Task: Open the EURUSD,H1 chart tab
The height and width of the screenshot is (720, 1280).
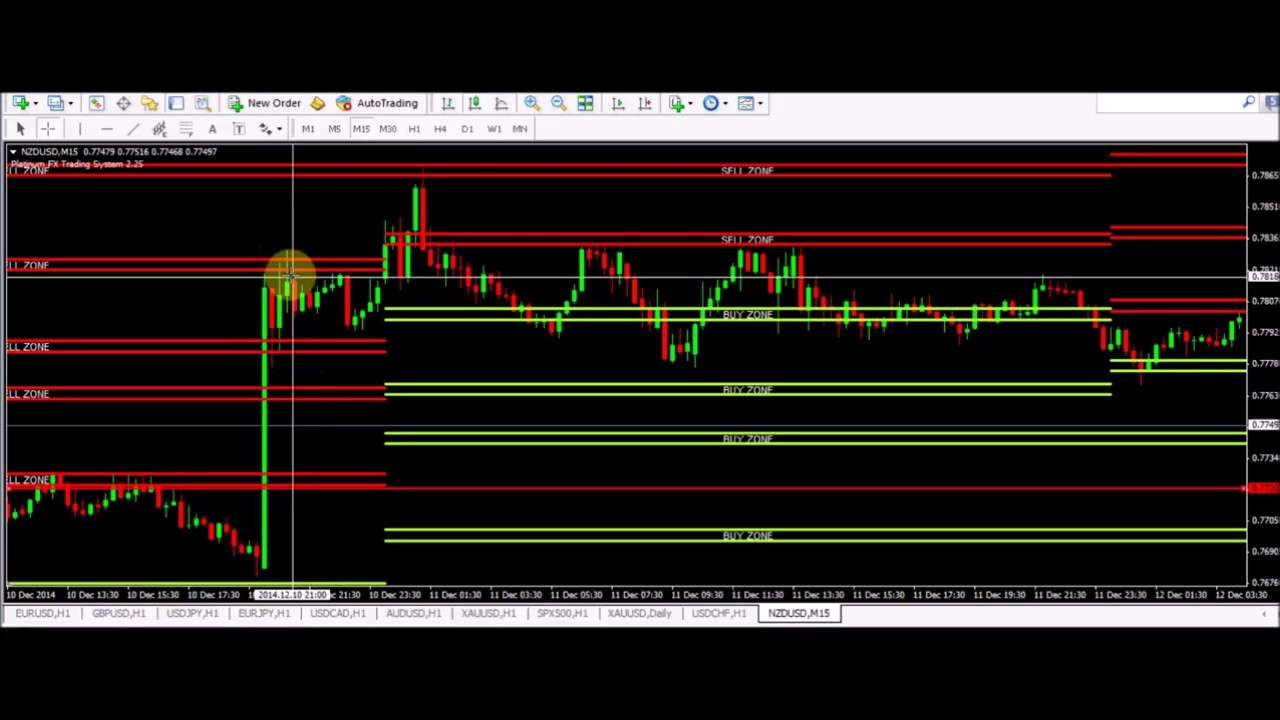Action: click(43, 613)
